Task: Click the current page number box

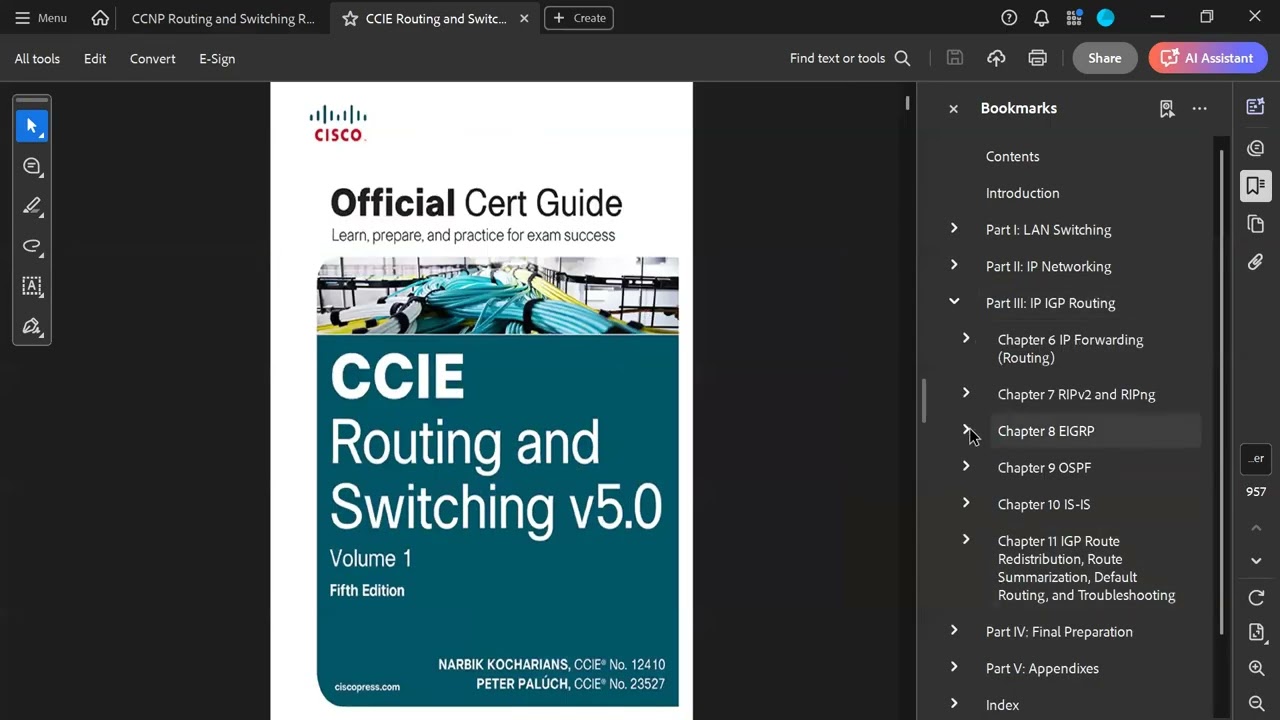Action: pos(1256,458)
